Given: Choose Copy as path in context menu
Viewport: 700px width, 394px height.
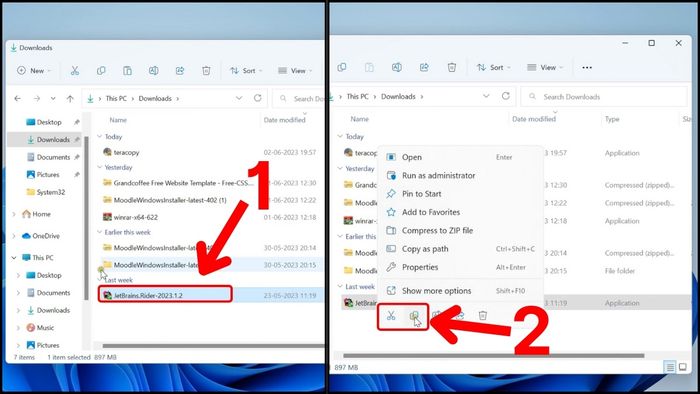Looking at the screenshot, I should click(x=460, y=249).
